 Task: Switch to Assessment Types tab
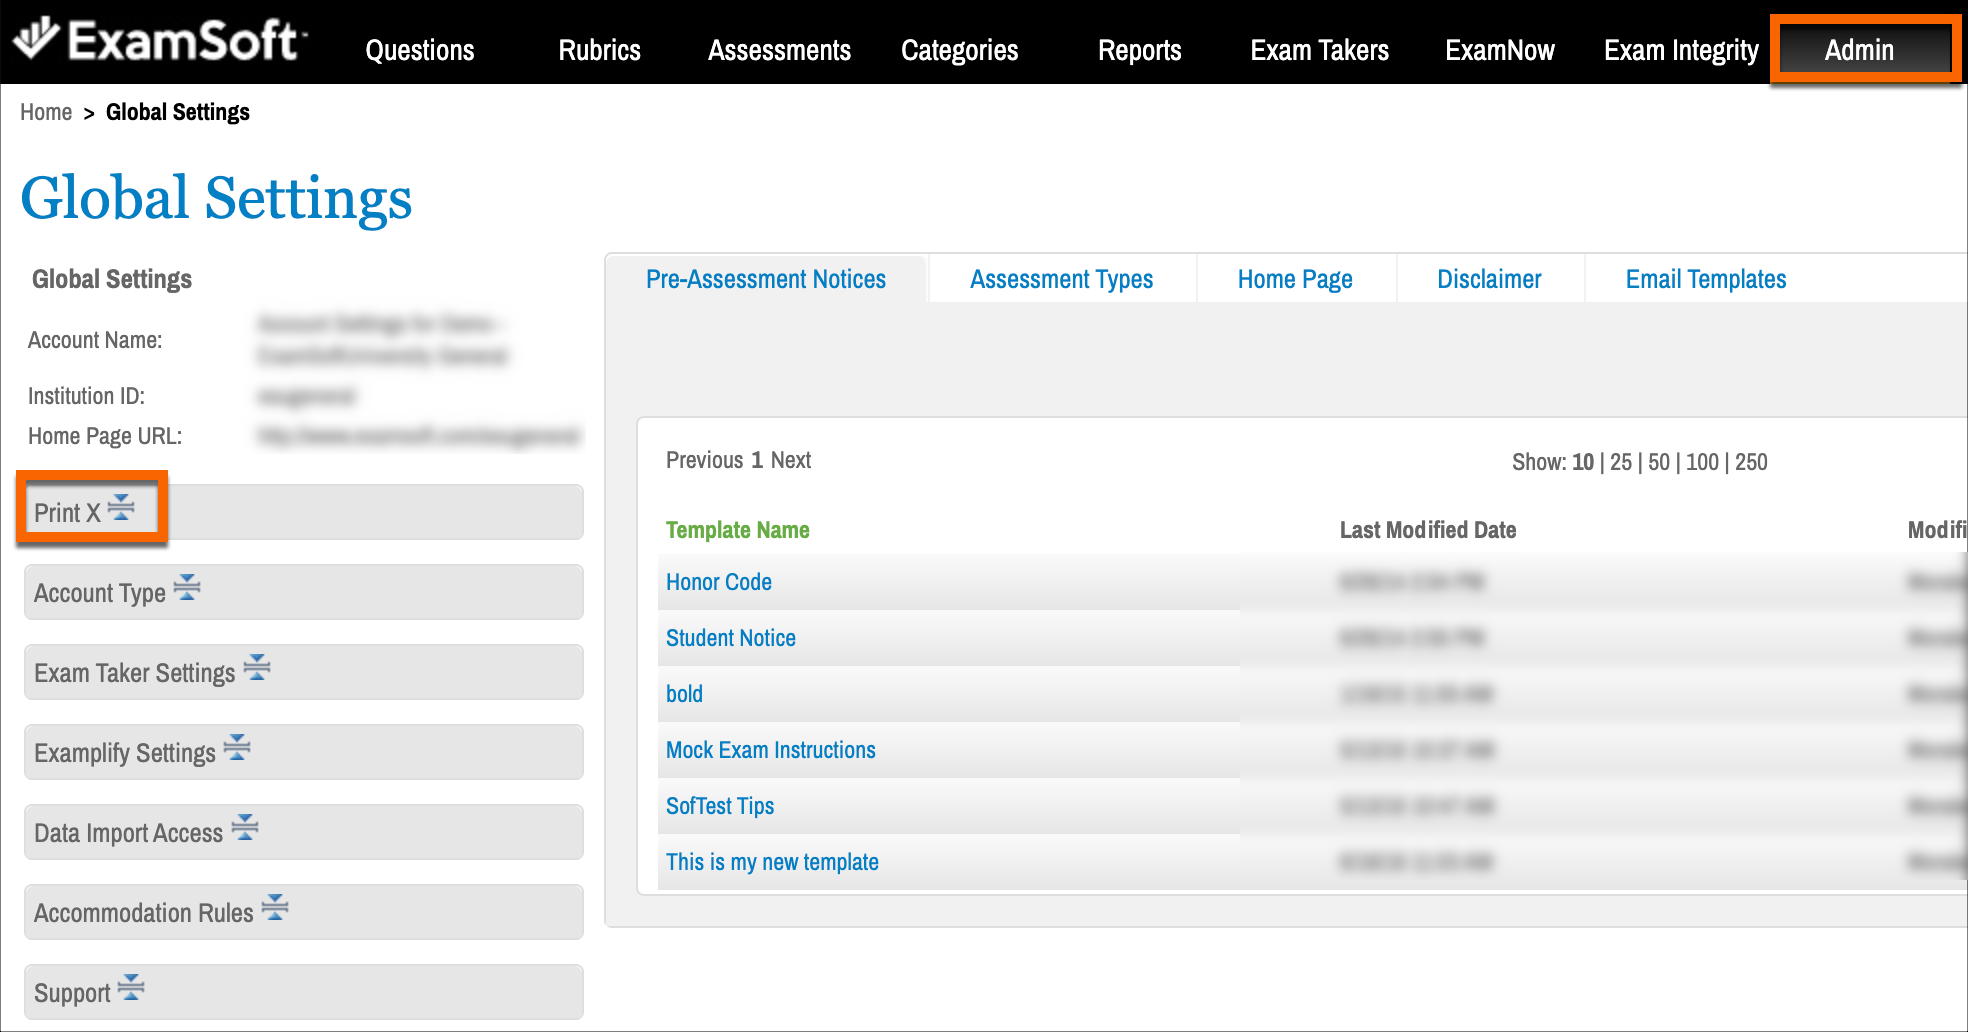point(1061,279)
